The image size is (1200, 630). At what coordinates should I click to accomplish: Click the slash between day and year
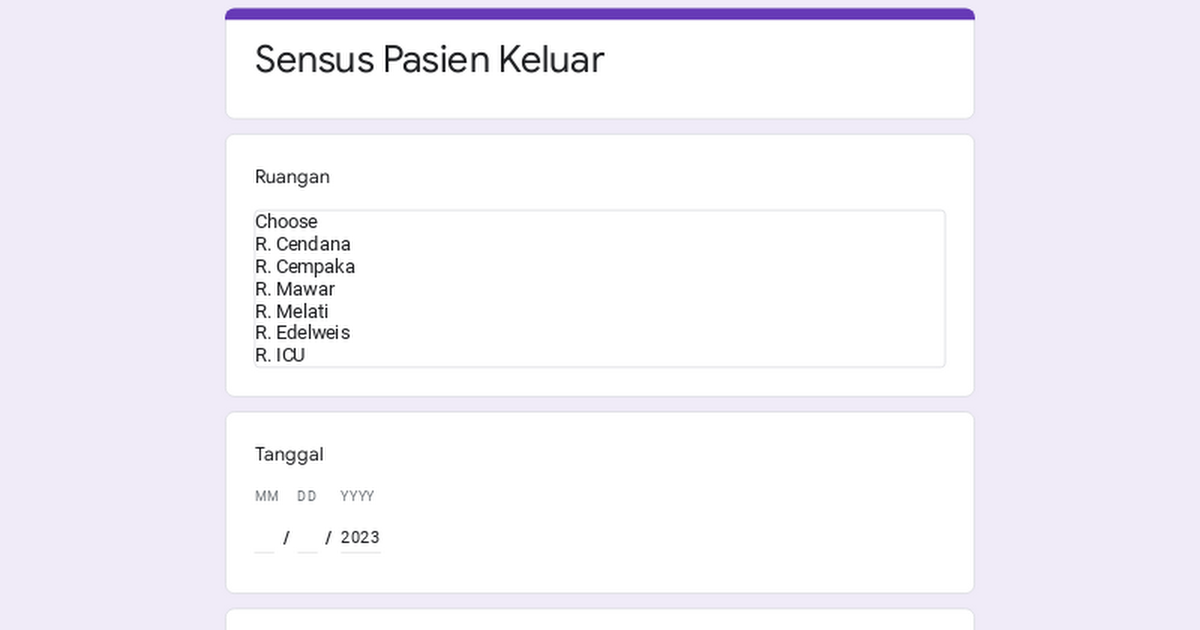328,538
